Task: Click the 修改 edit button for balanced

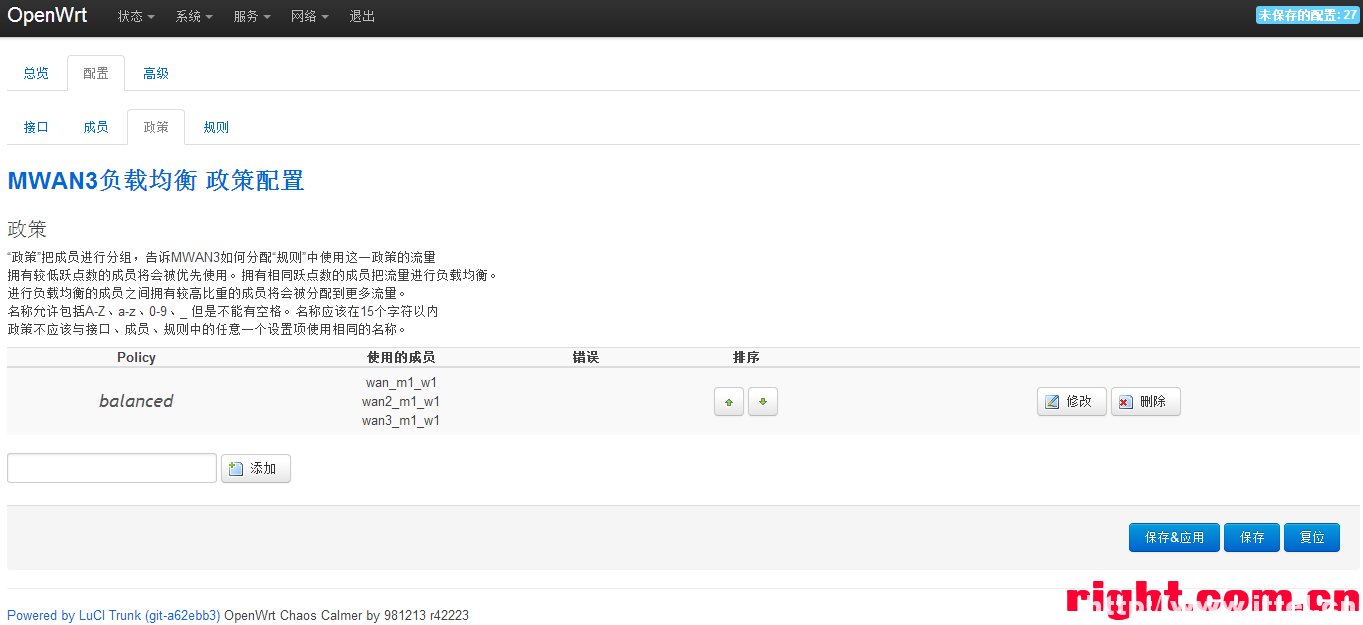Action: [1071, 402]
